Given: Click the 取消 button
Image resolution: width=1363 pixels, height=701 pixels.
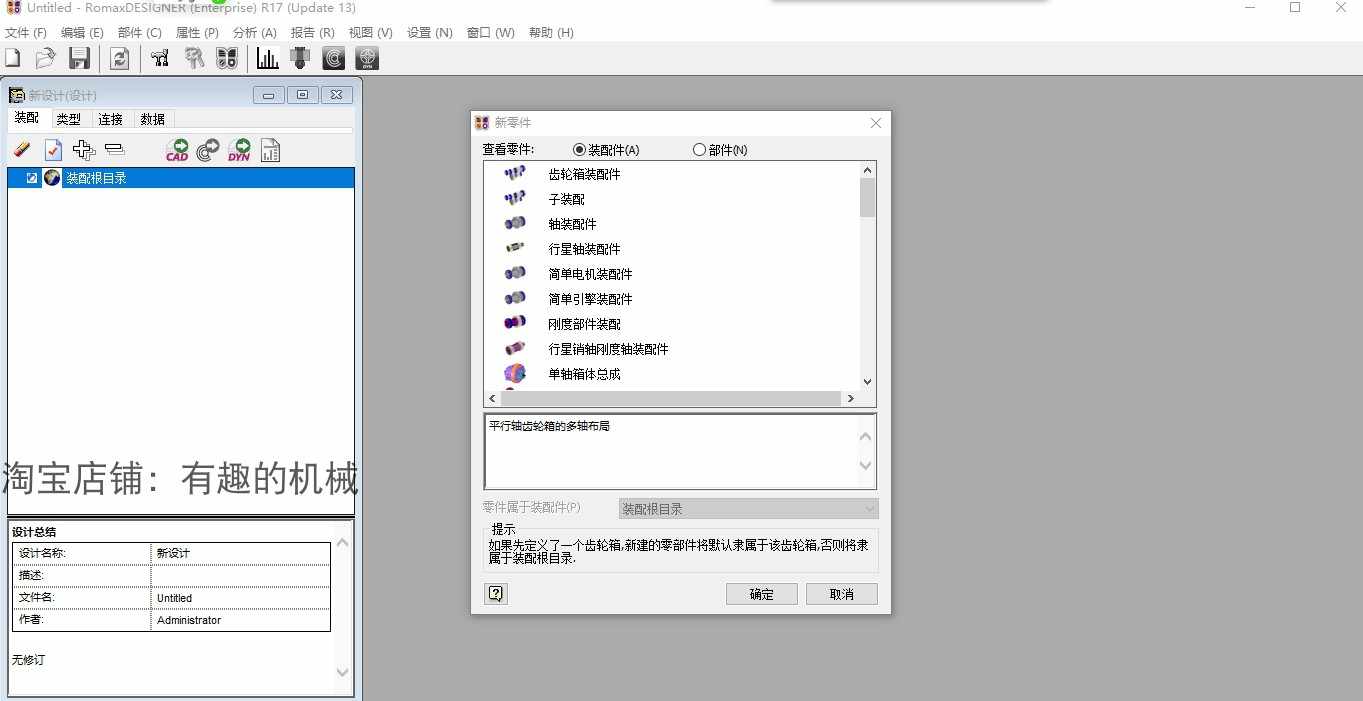Looking at the screenshot, I should [842, 594].
